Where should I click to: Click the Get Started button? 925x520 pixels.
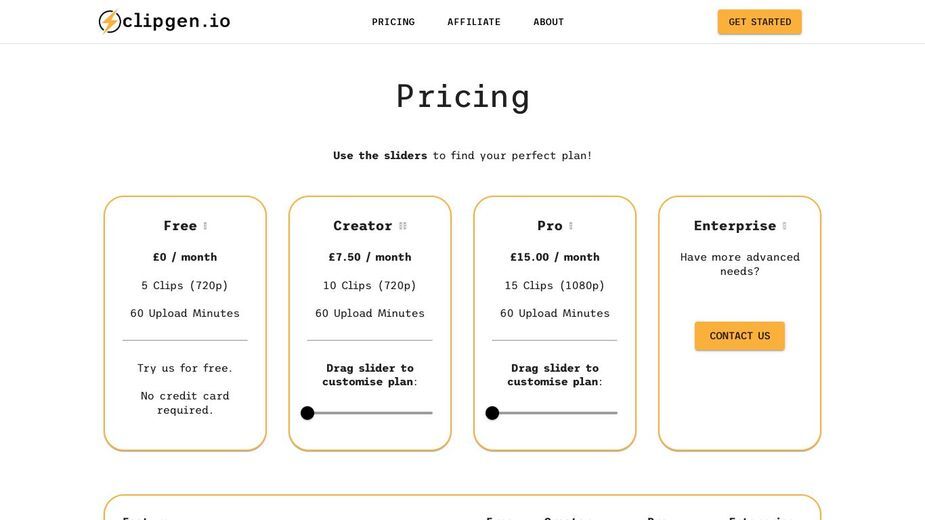[x=759, y=22]
